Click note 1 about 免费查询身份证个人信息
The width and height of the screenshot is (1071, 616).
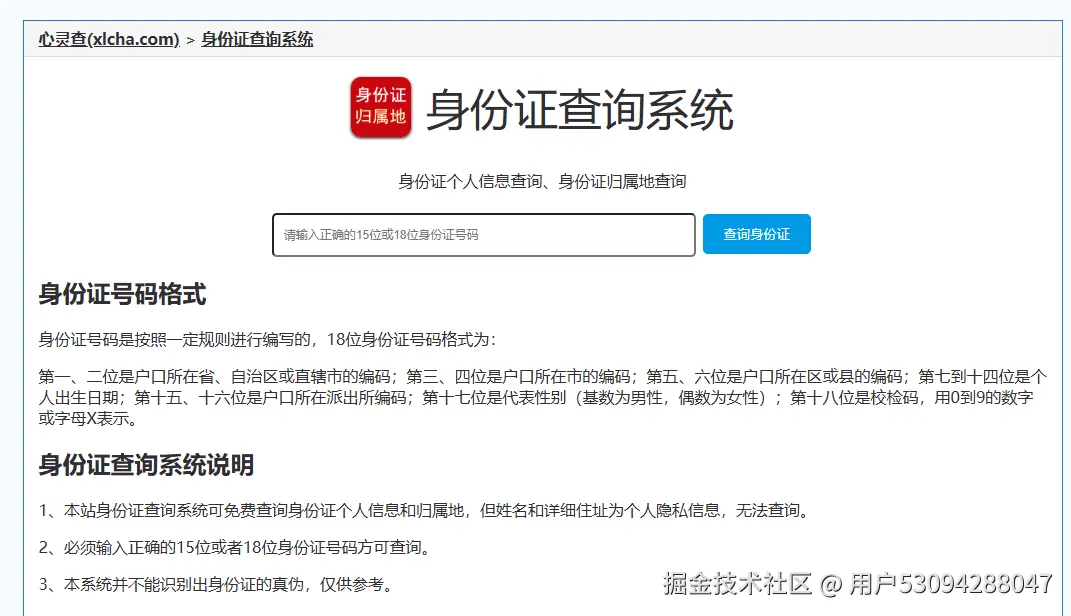coord(425,510)
